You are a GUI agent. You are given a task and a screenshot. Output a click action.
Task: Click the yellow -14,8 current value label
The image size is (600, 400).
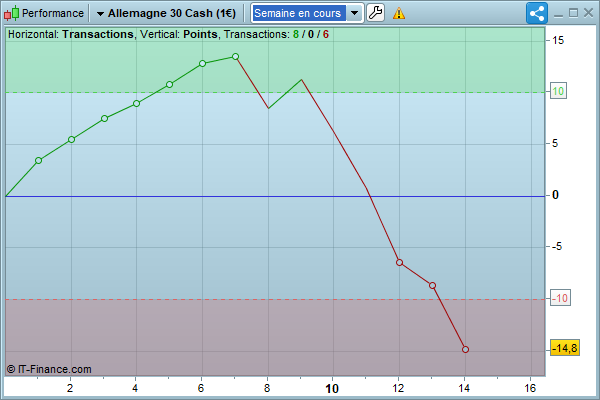pos(565,348)
